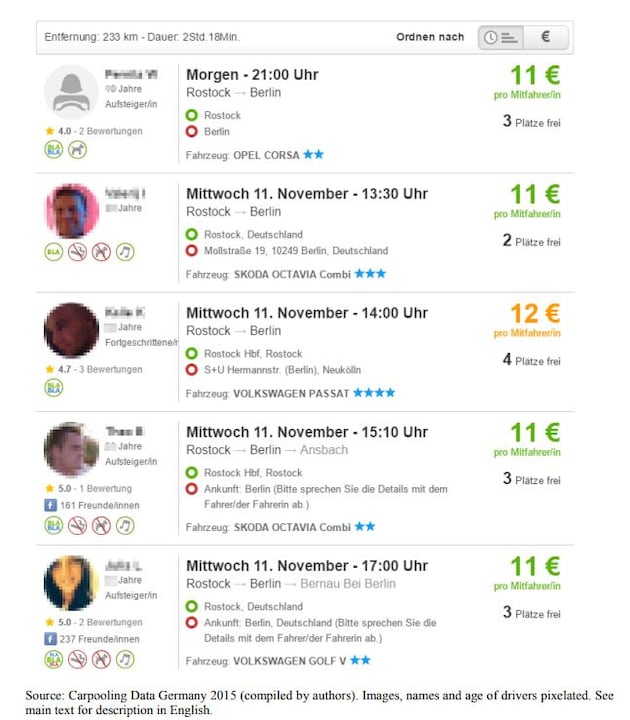630x720 pixels.
Task: Click the 12 € price of Passat ride
Action: click(x=535, y=314)
